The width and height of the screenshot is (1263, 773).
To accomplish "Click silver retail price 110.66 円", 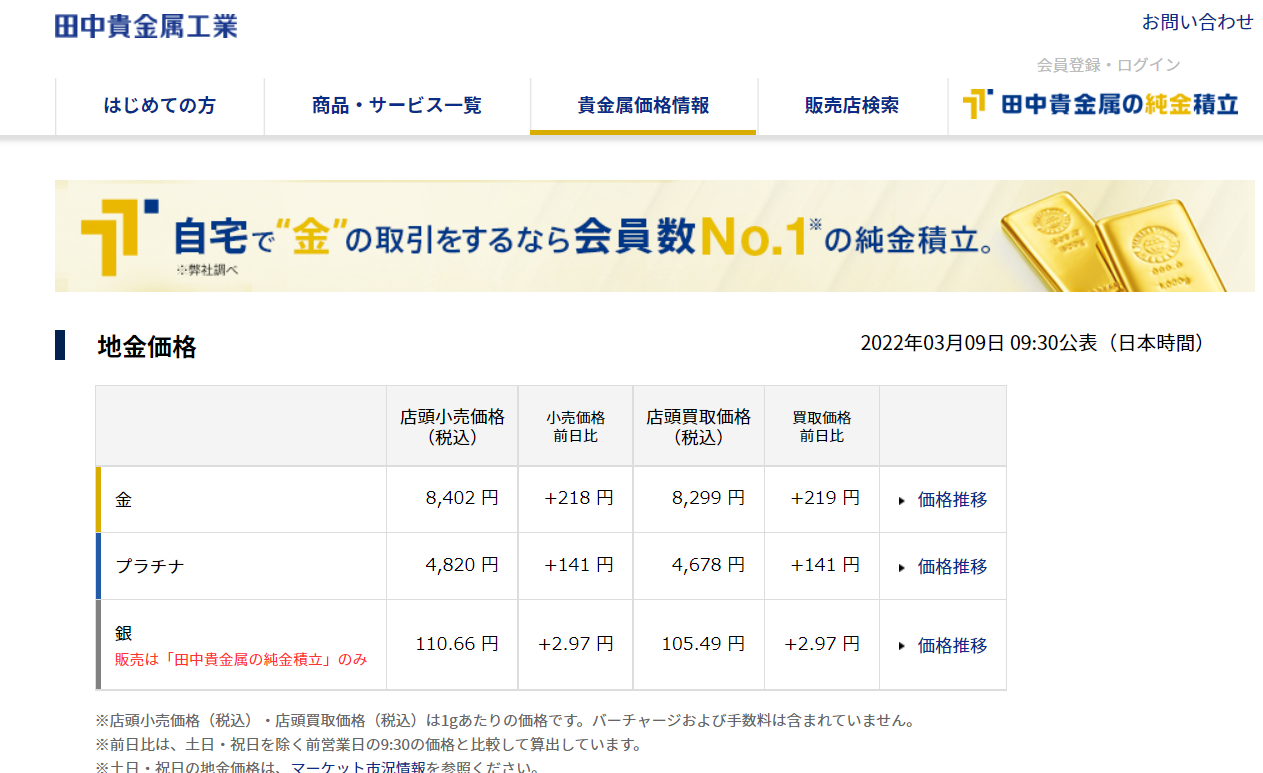I will [x=457, y=644].
